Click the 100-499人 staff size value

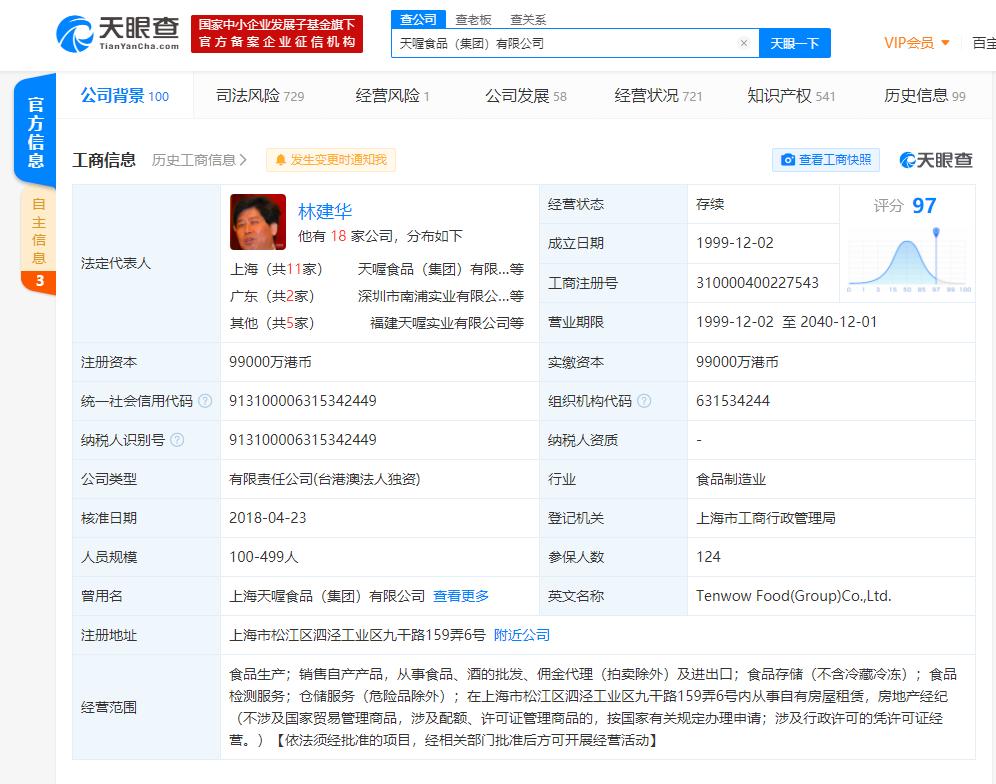[x=264, y=557]
